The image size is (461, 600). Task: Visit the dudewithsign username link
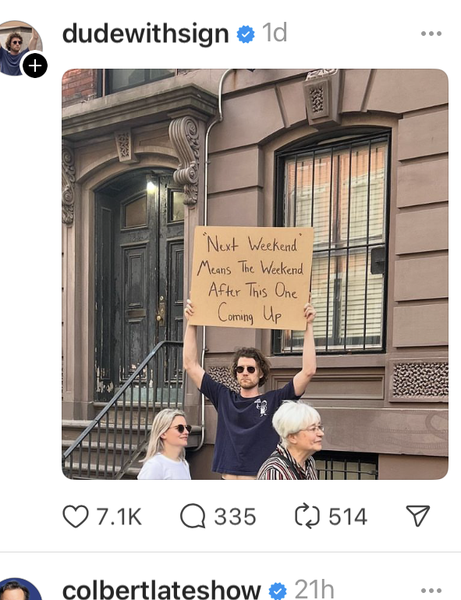click(145, 34)
